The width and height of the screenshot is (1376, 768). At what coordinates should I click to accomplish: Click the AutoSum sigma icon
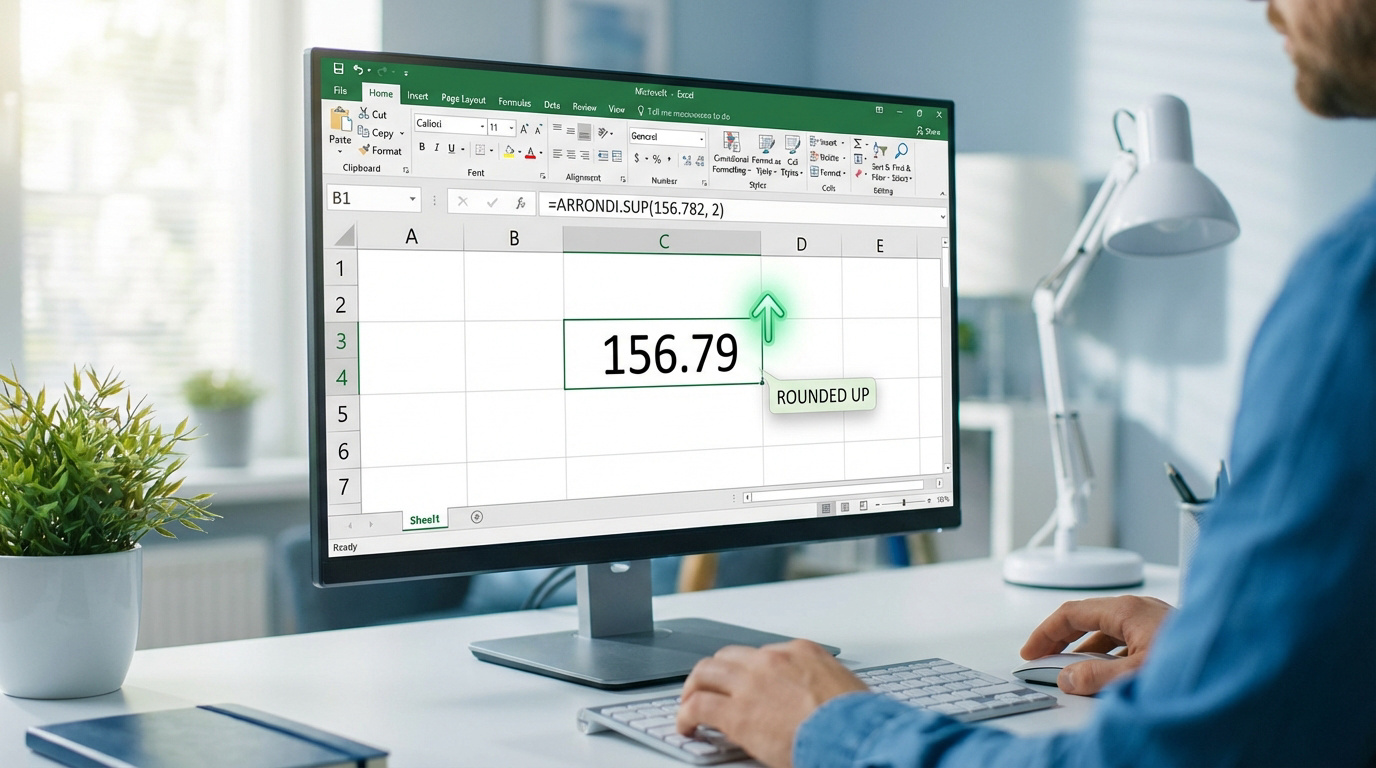click(x=857, y=144)
